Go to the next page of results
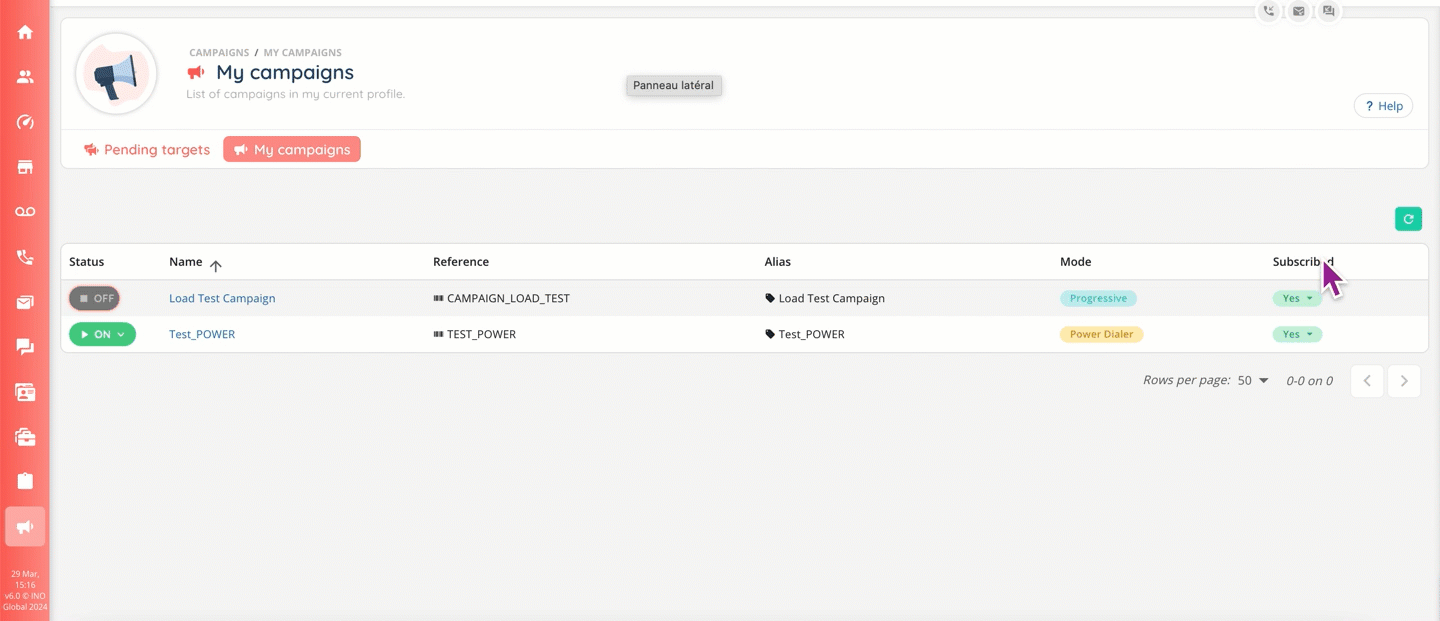The image size is (1440, 621). click(x=1404, y=381)
